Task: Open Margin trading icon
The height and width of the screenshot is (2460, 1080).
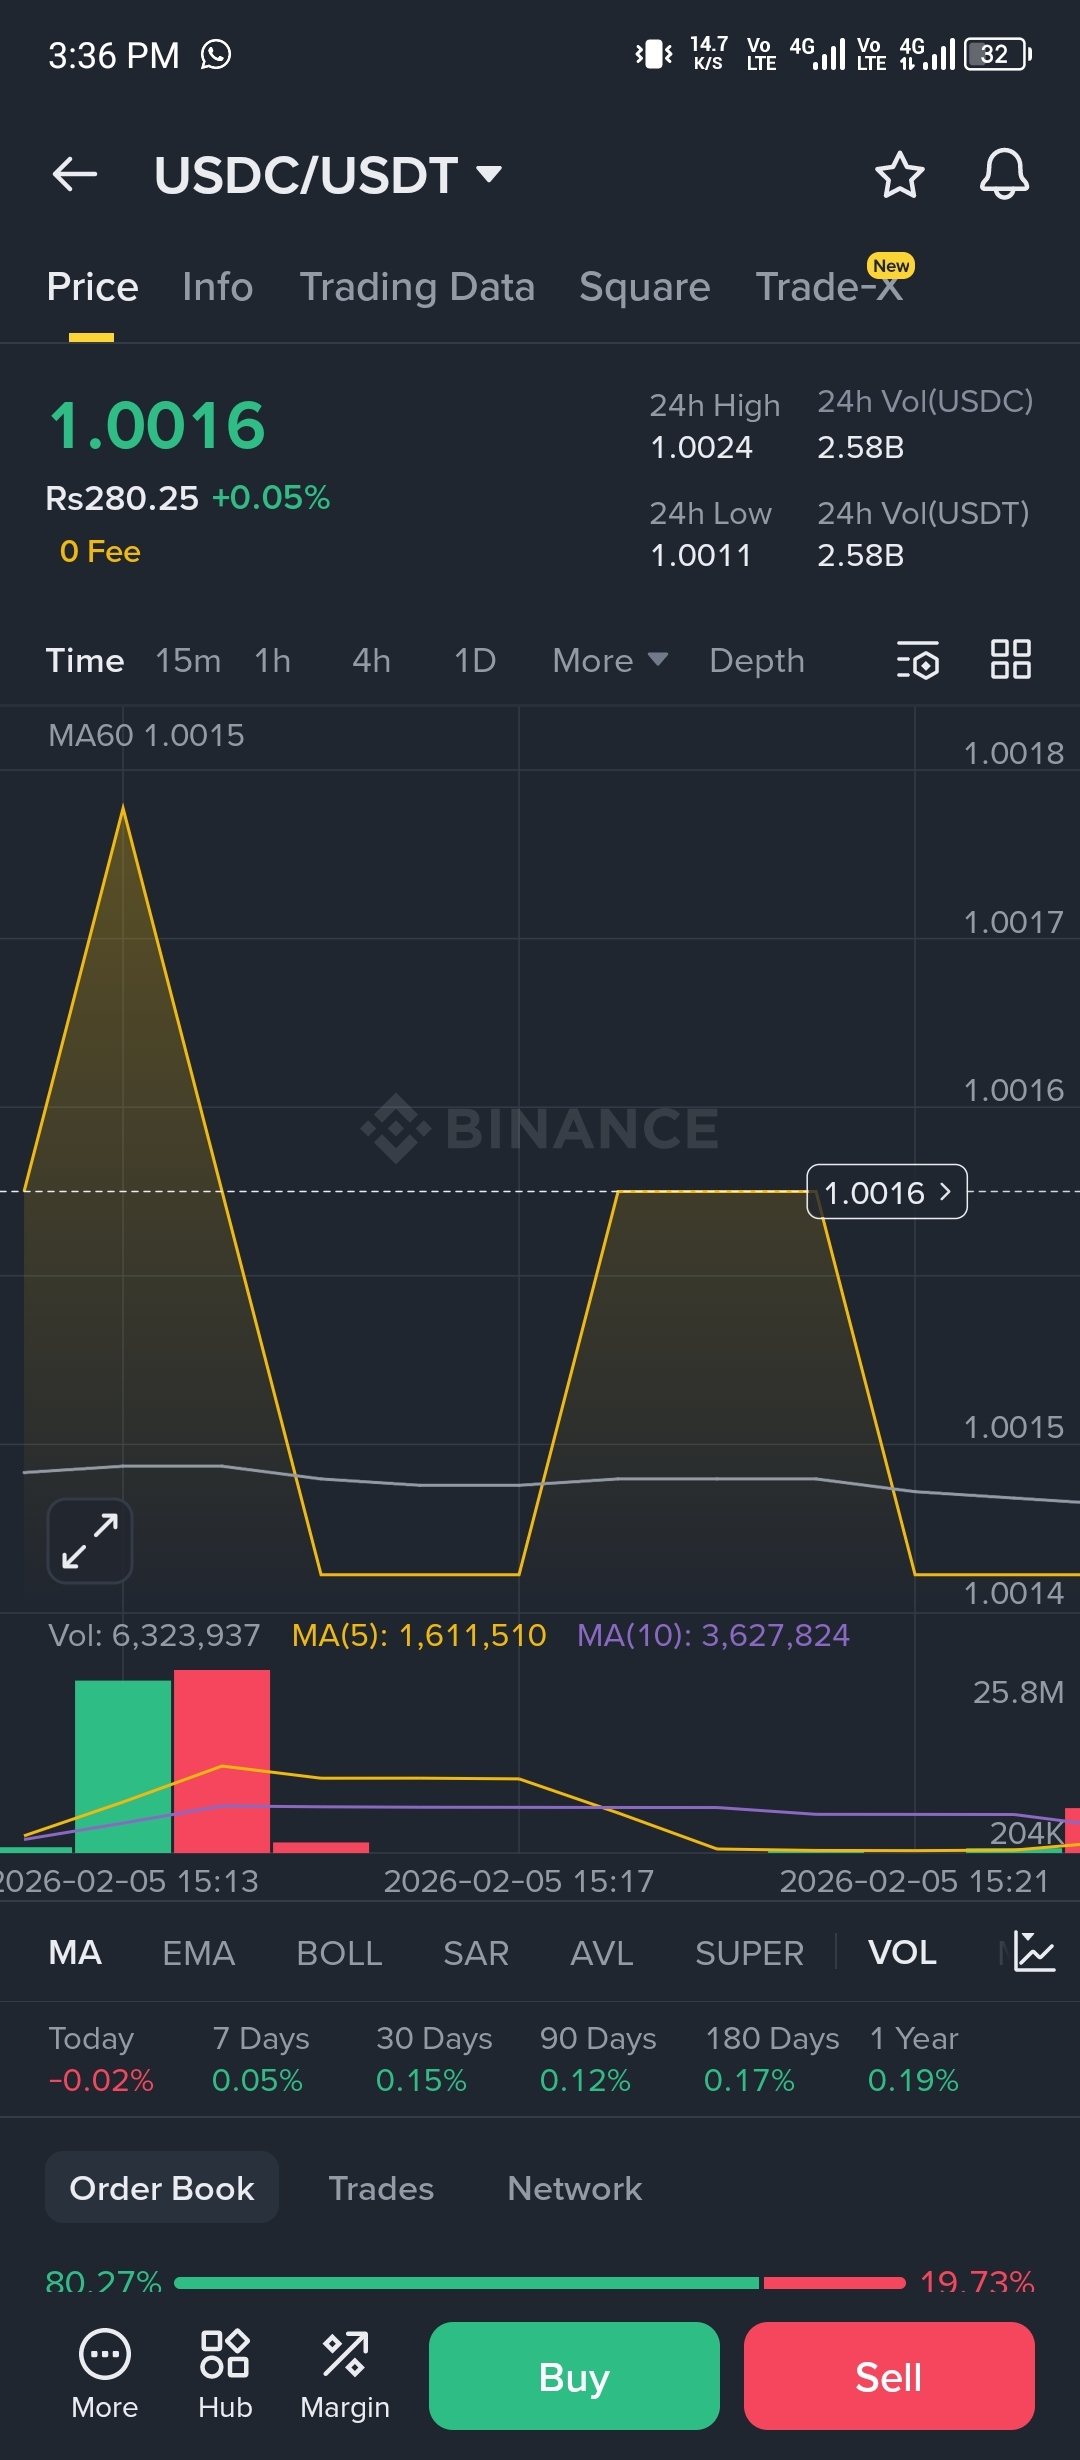Action: click(x=345, y=2374)
